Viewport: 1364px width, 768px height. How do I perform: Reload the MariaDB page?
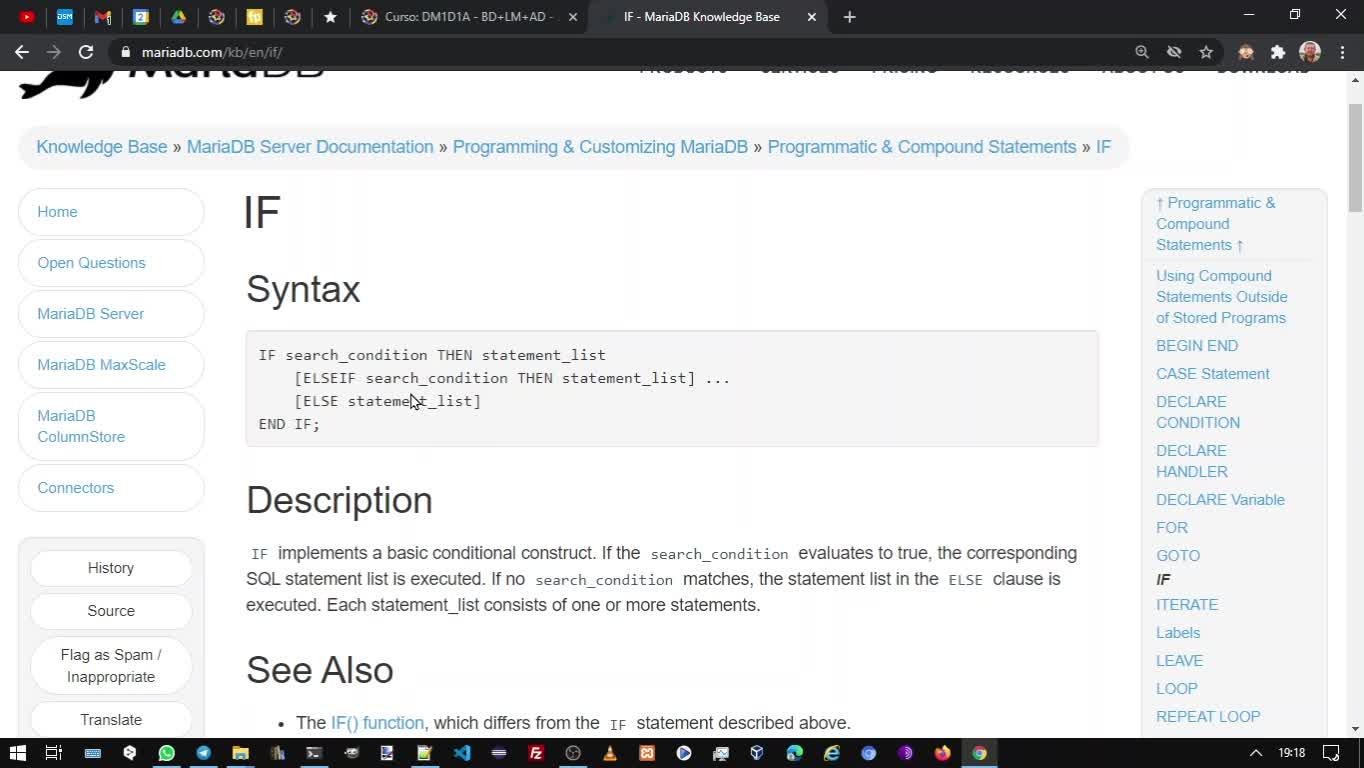click(86, 52)
